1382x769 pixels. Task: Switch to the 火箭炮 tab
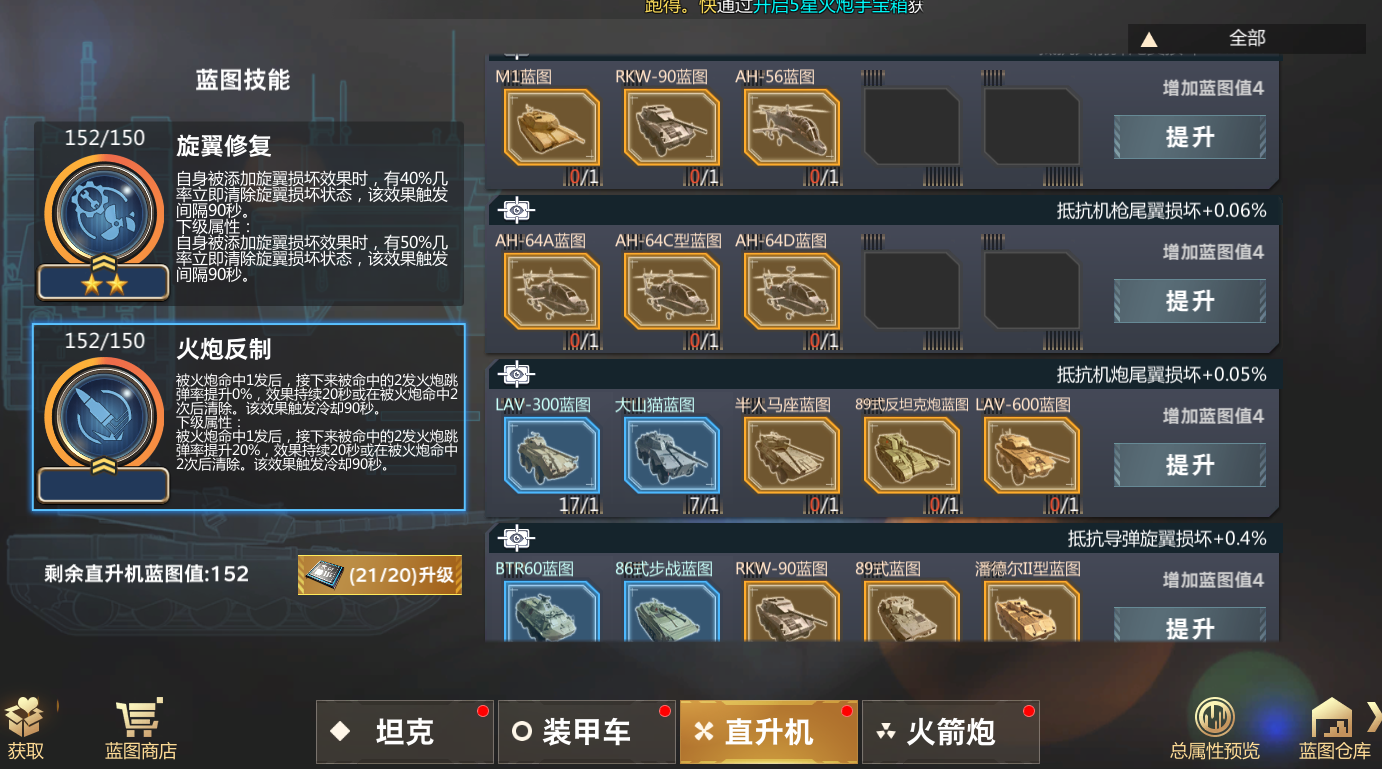pyautogui.click(x=950, y=732)
